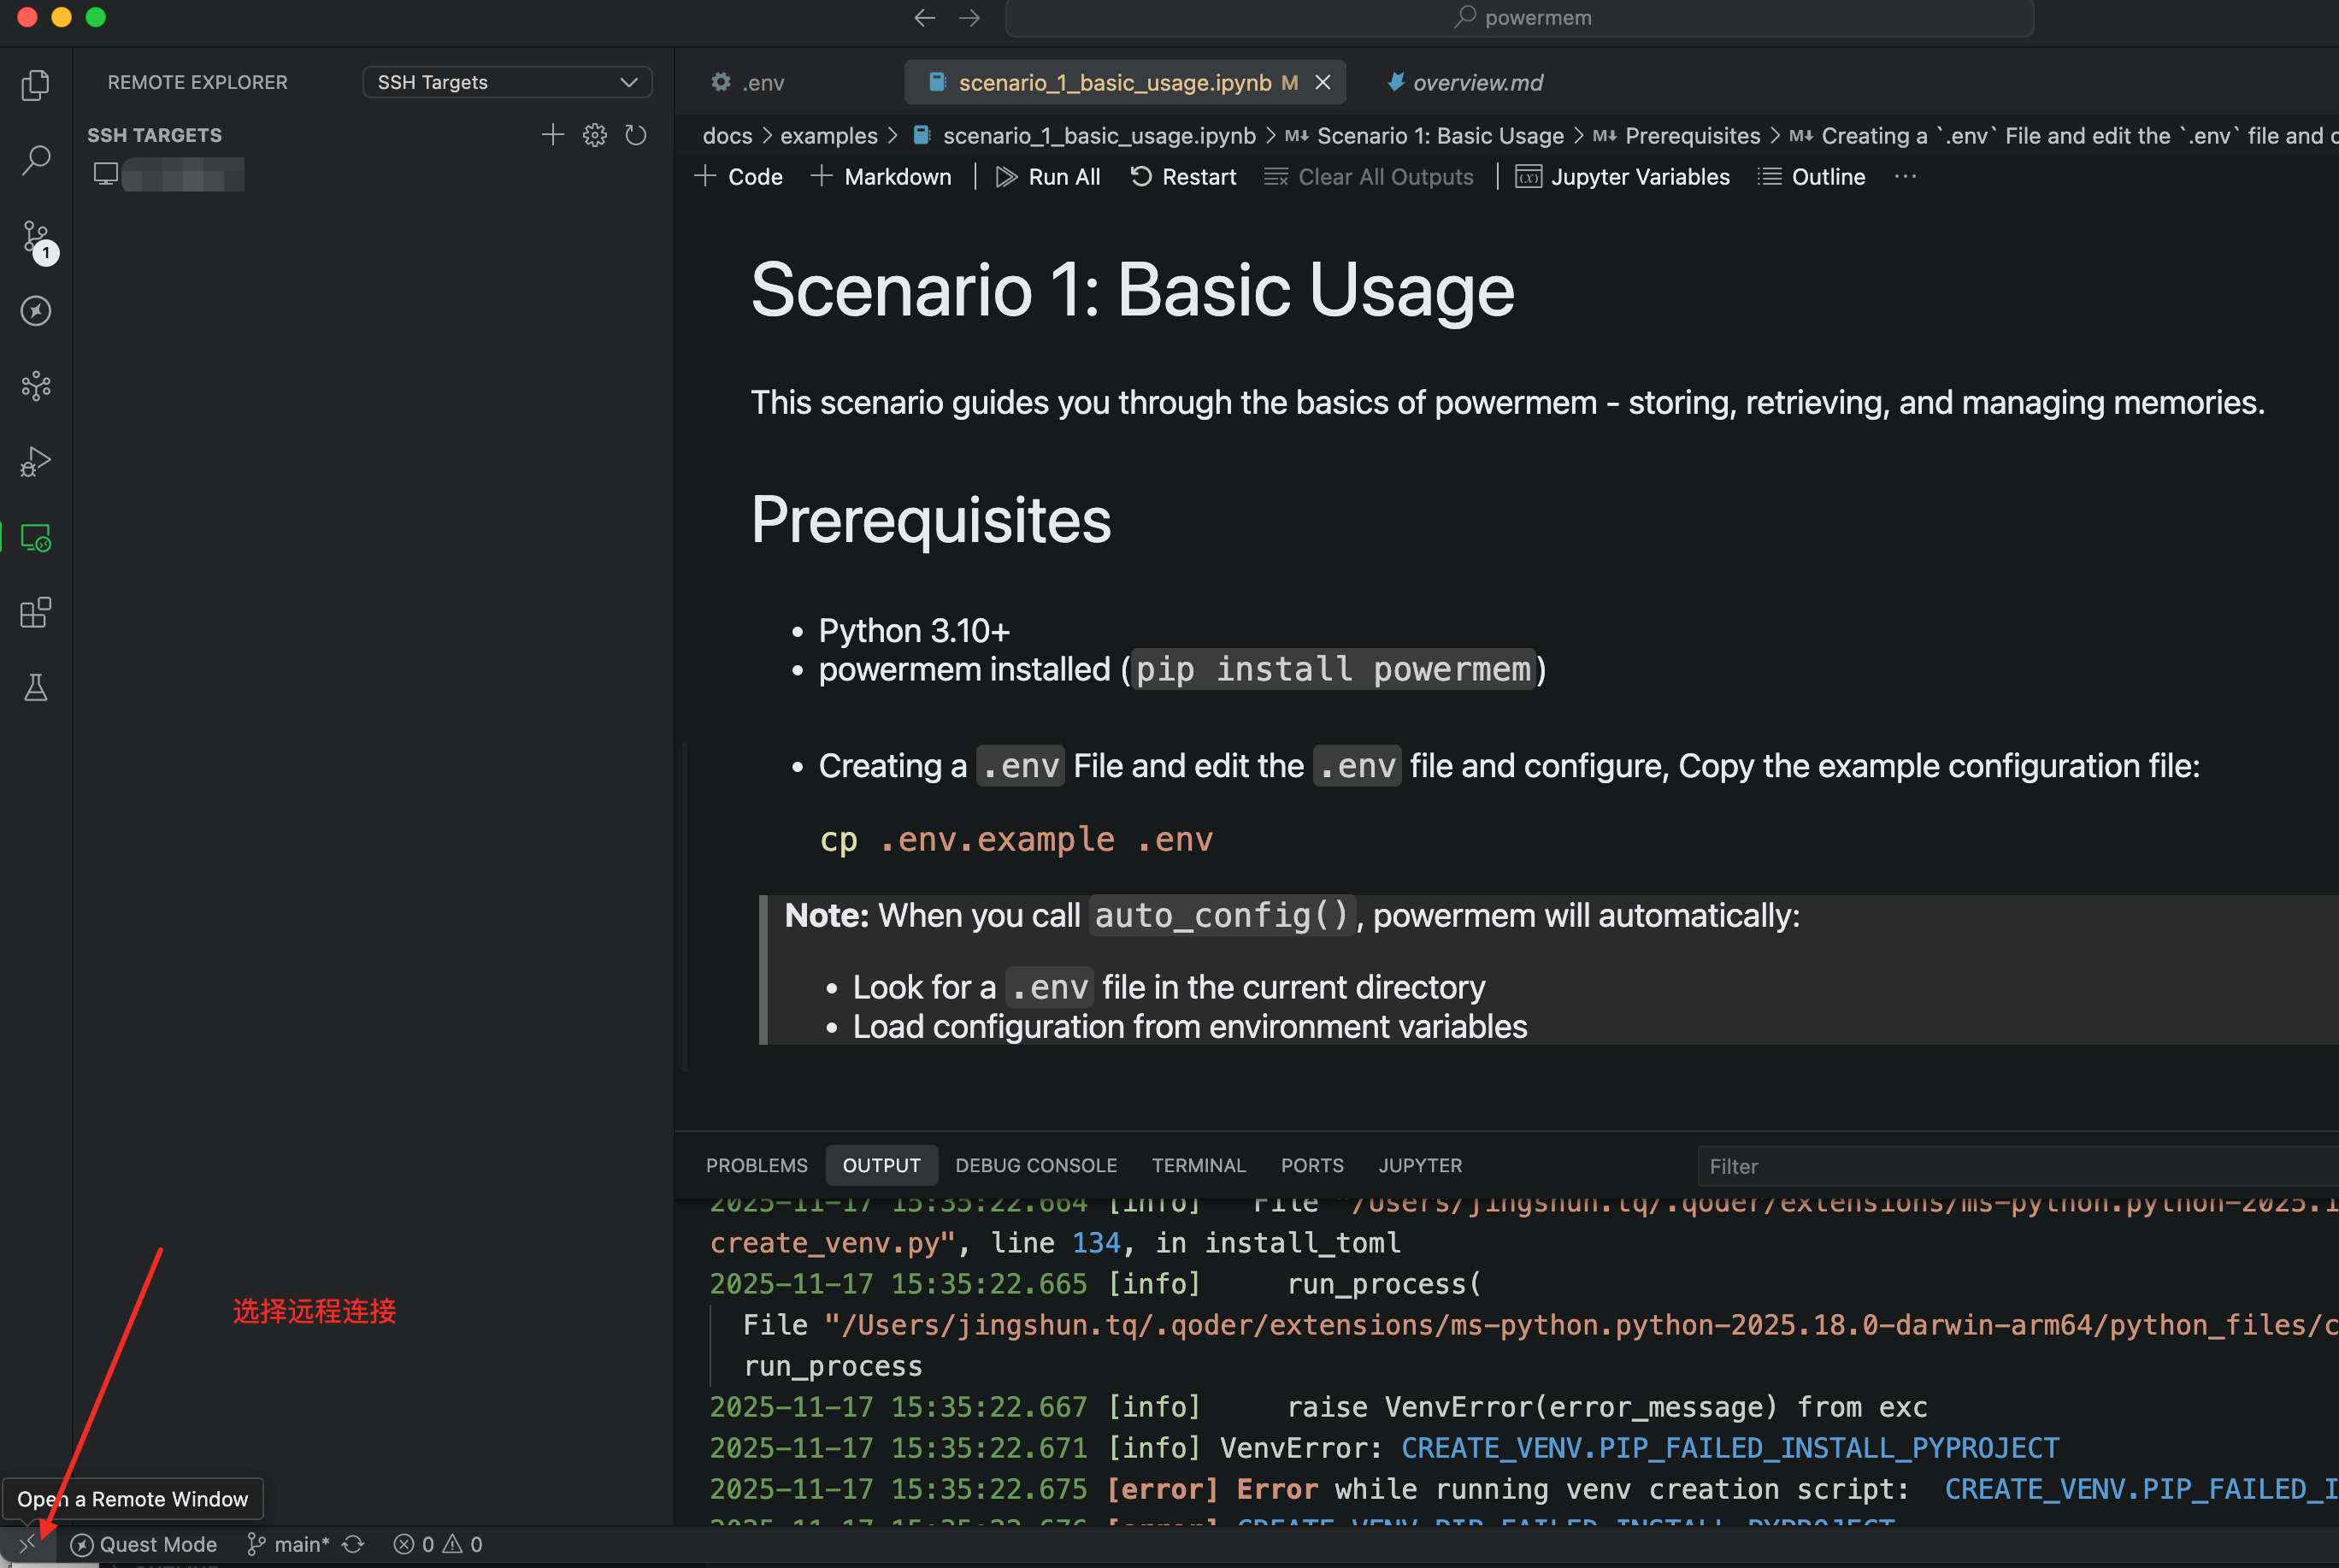This screenshot has width=2339, height=1568.
Task: Click the add new SSH target plus icon
Action: (x=552, y=135)
